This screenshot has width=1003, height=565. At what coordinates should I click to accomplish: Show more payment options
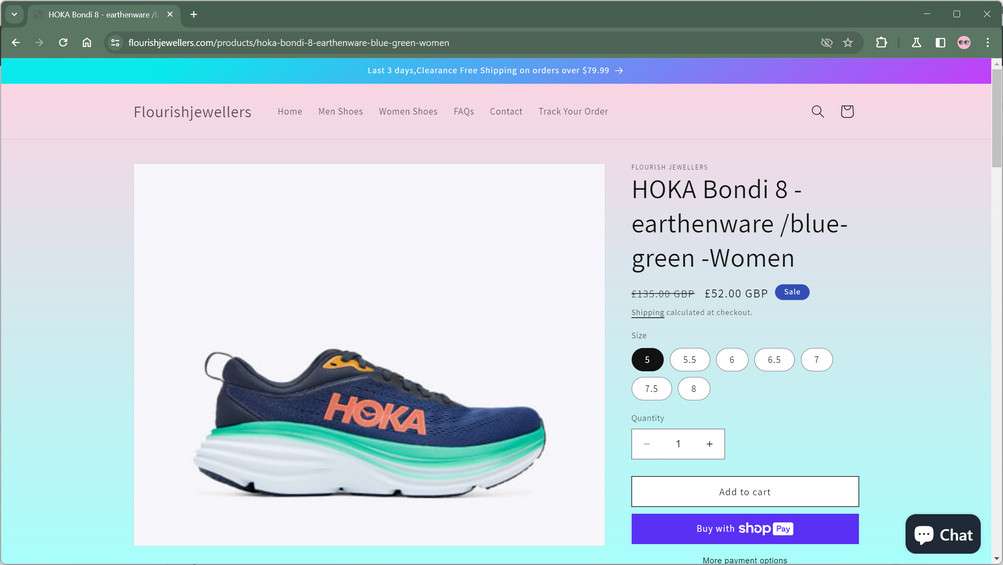745,560
